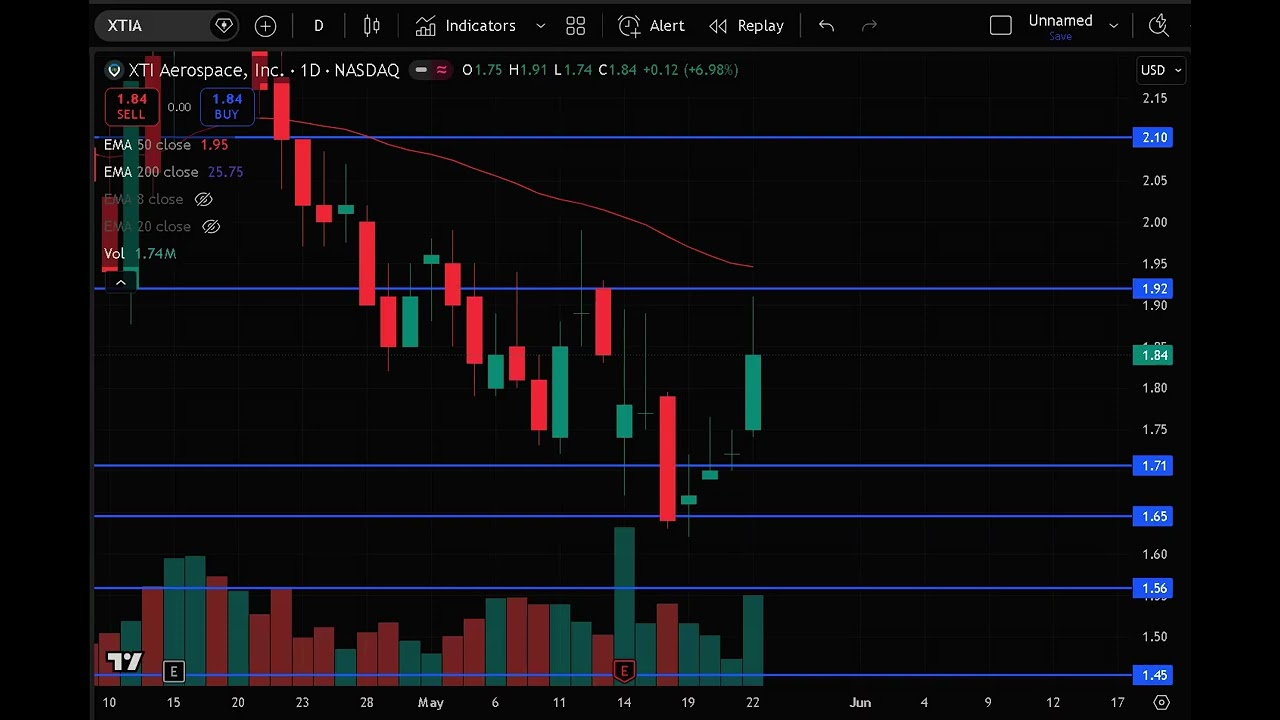Open the quick search icon

[1159, 26]
